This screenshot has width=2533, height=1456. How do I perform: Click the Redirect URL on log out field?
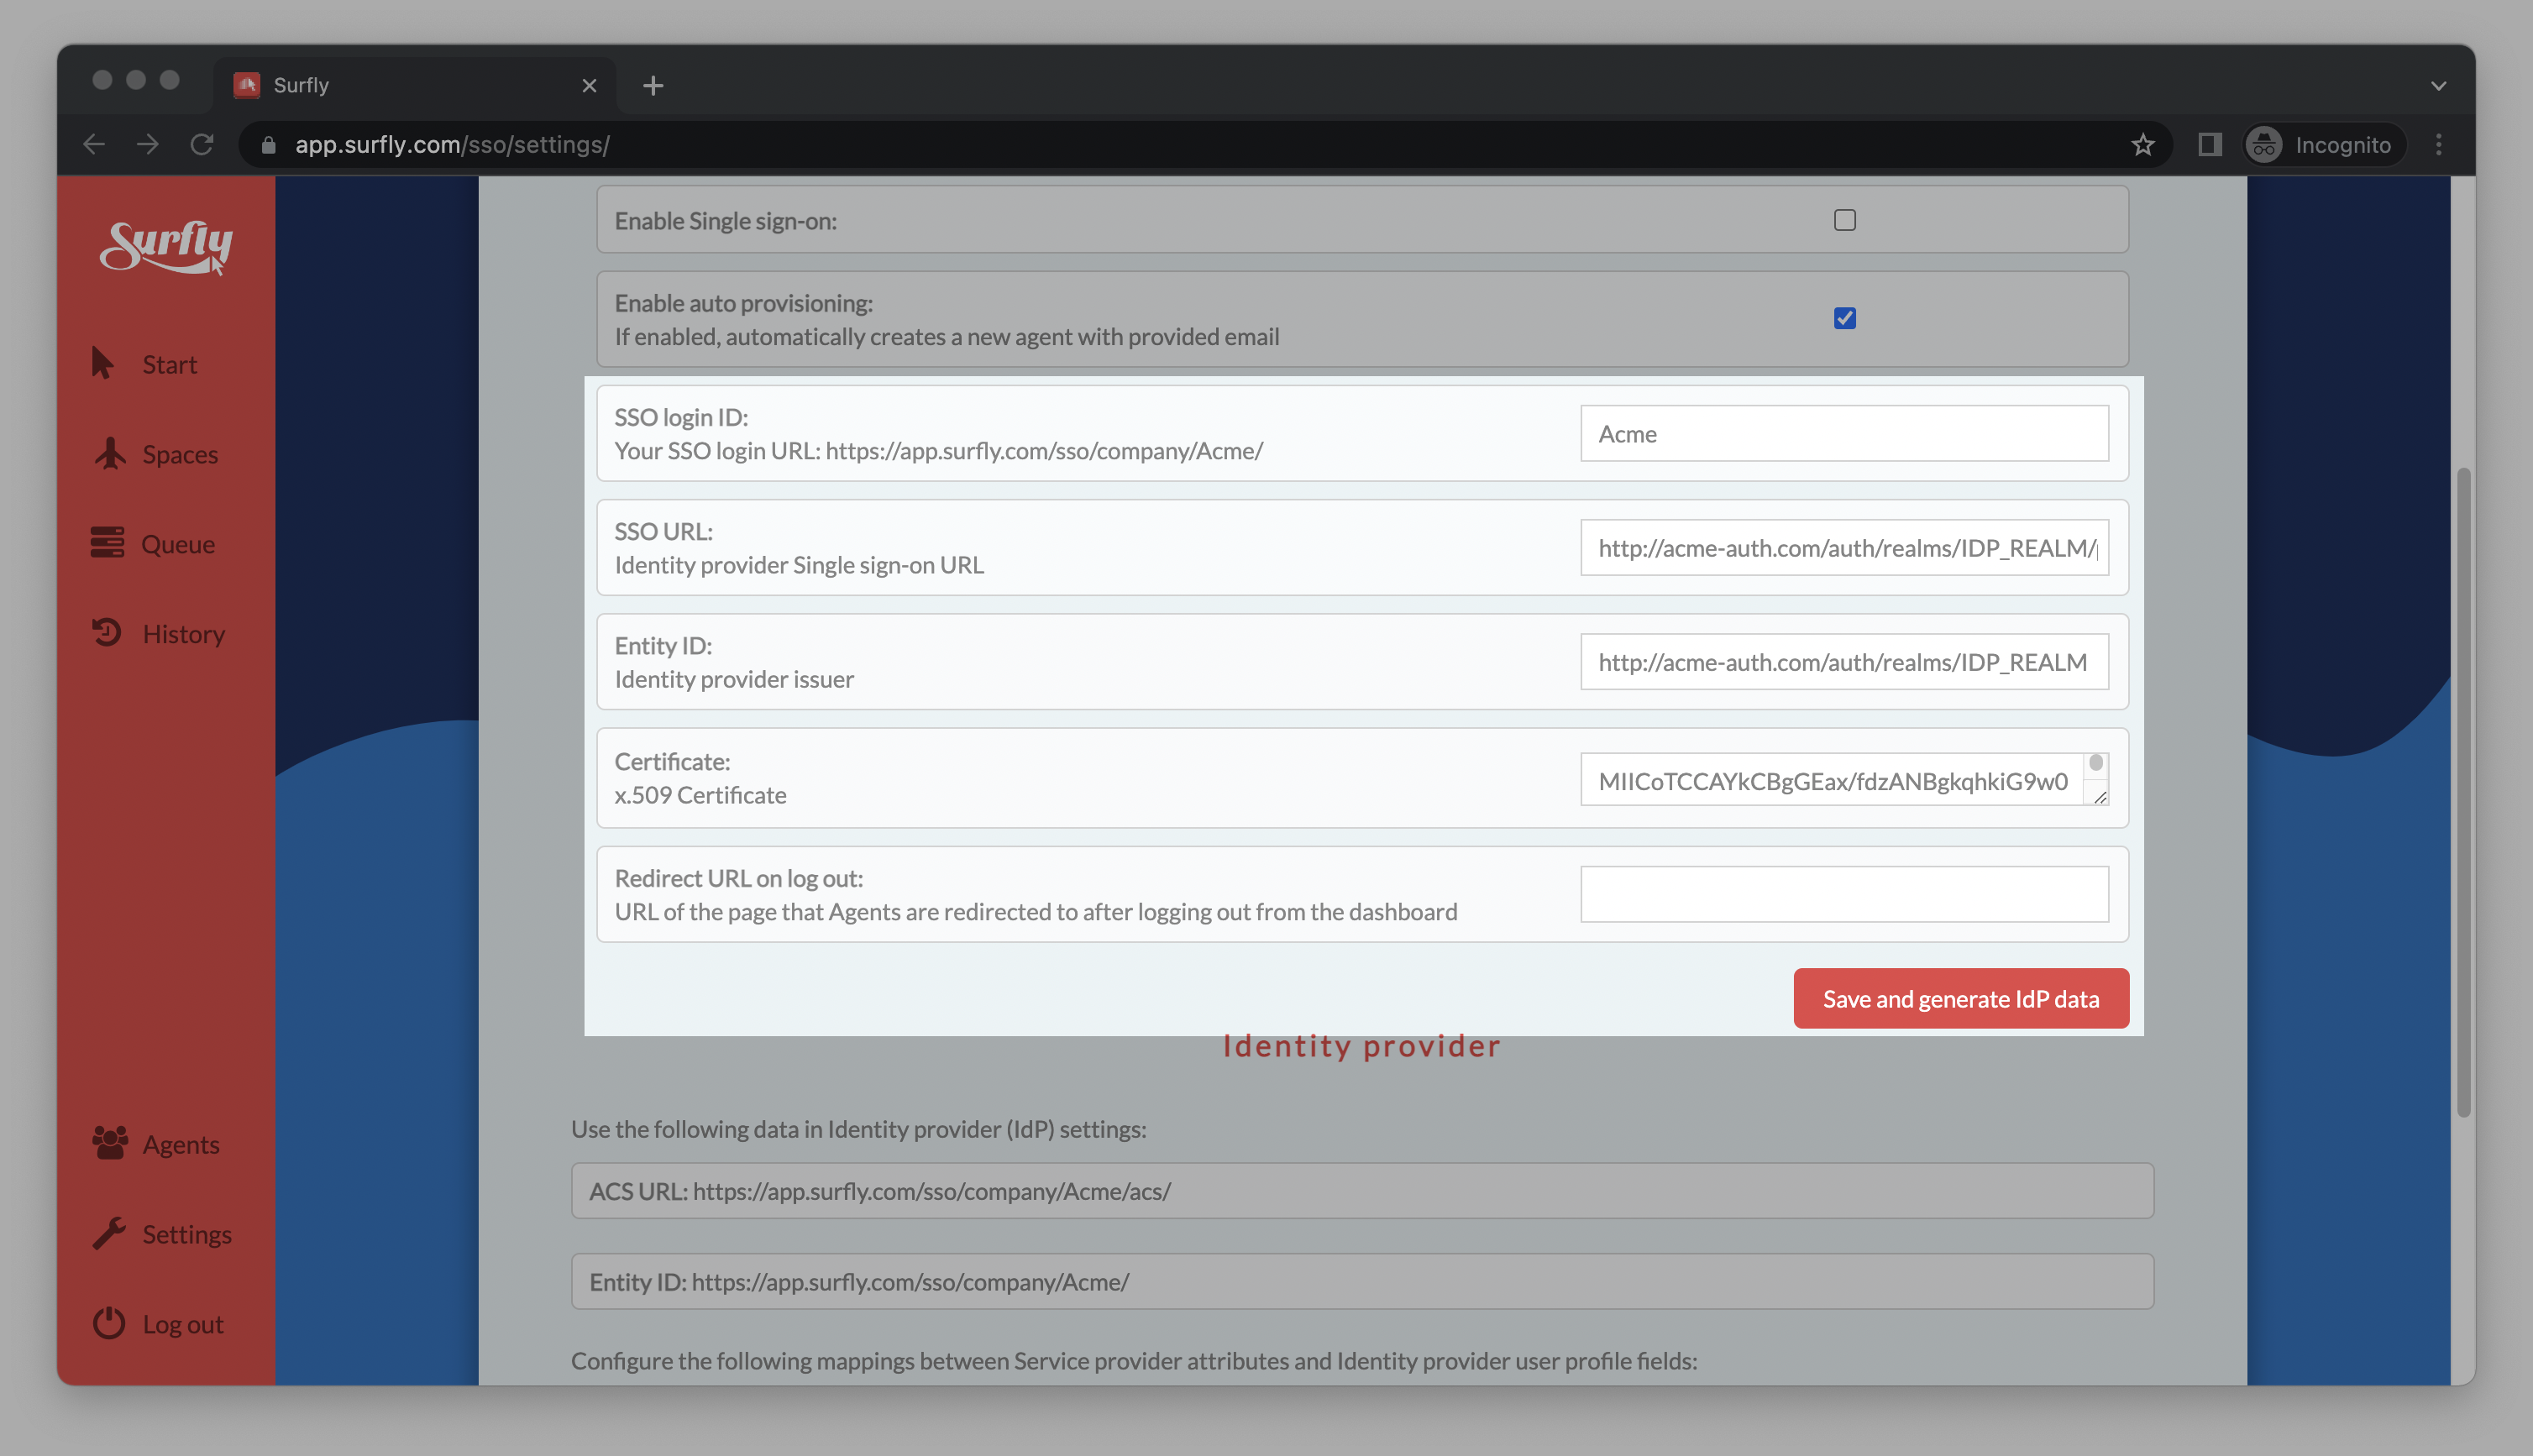[1843, 894]
